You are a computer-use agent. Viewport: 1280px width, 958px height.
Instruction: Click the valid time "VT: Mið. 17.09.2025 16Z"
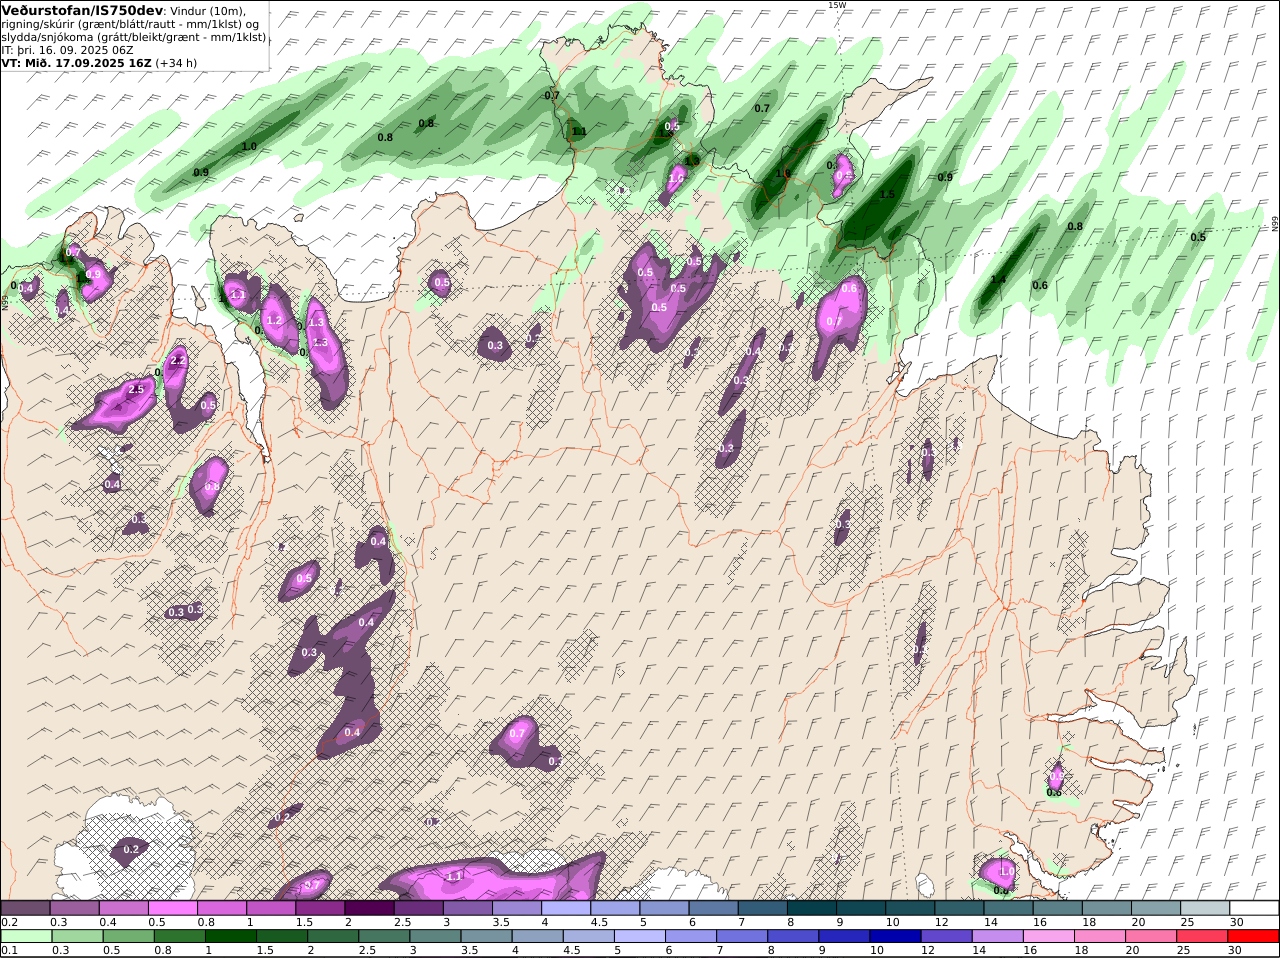(x=76, y=62)
